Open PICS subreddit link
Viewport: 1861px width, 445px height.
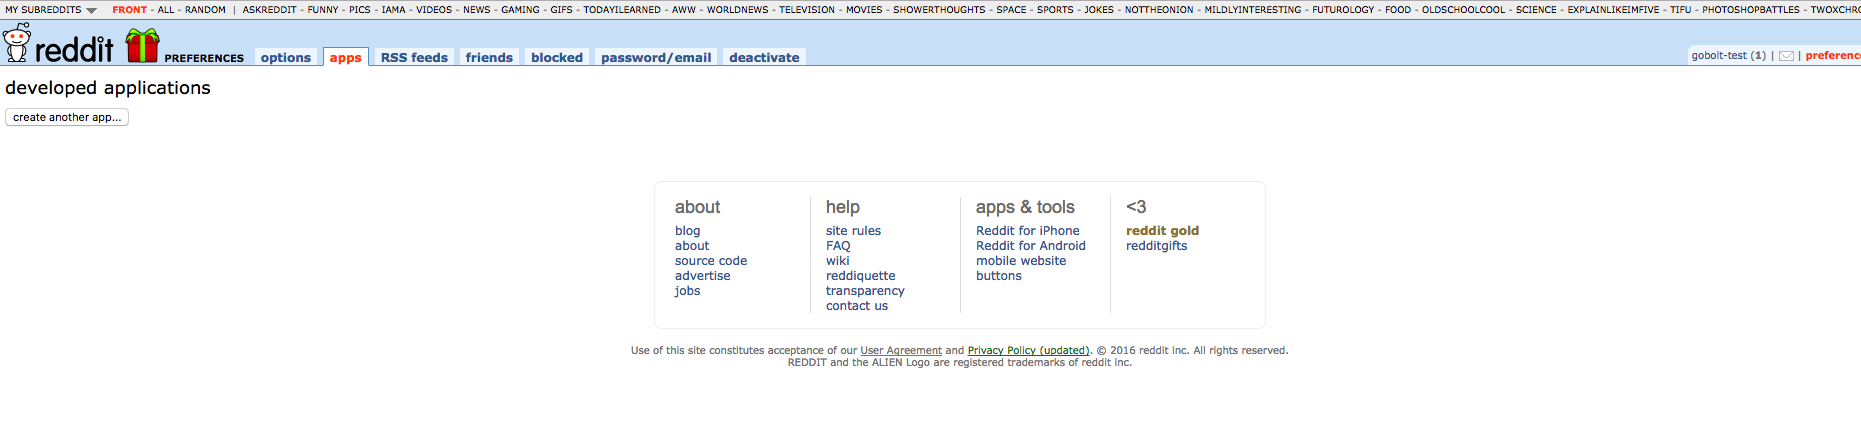click(x=360, y=10)
